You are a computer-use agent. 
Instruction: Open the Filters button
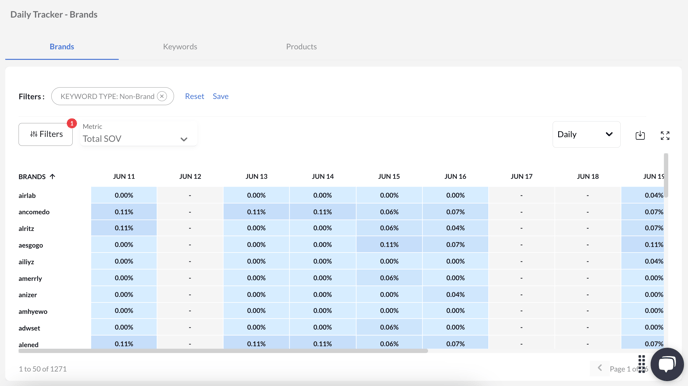pos(46,134)
